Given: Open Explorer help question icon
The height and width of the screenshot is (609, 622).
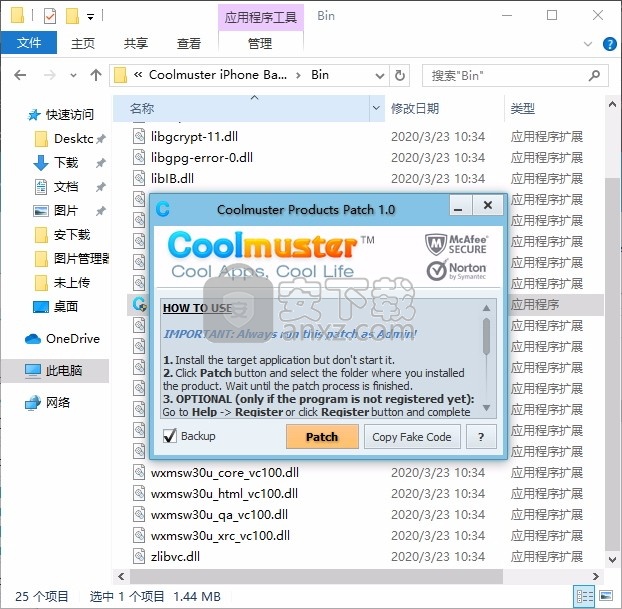Looking at the screenshot, I should (x=609, y=44).
